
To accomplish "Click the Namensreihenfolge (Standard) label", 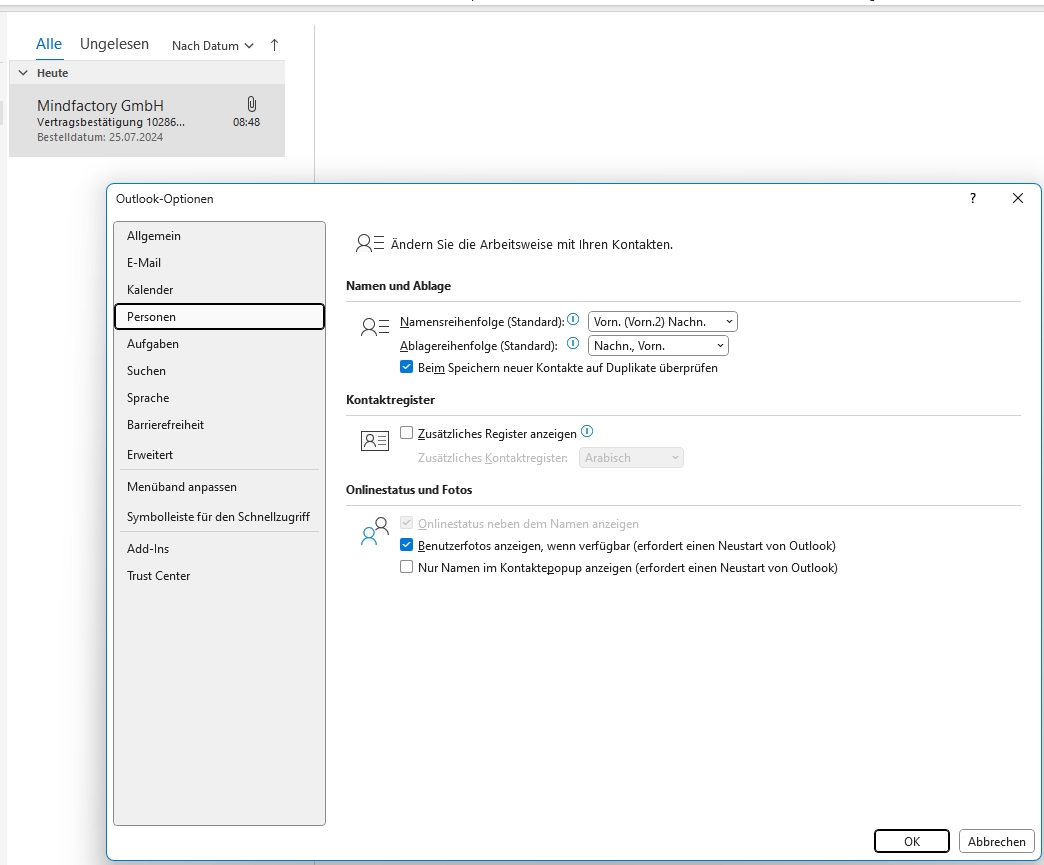I will point(482,322).
